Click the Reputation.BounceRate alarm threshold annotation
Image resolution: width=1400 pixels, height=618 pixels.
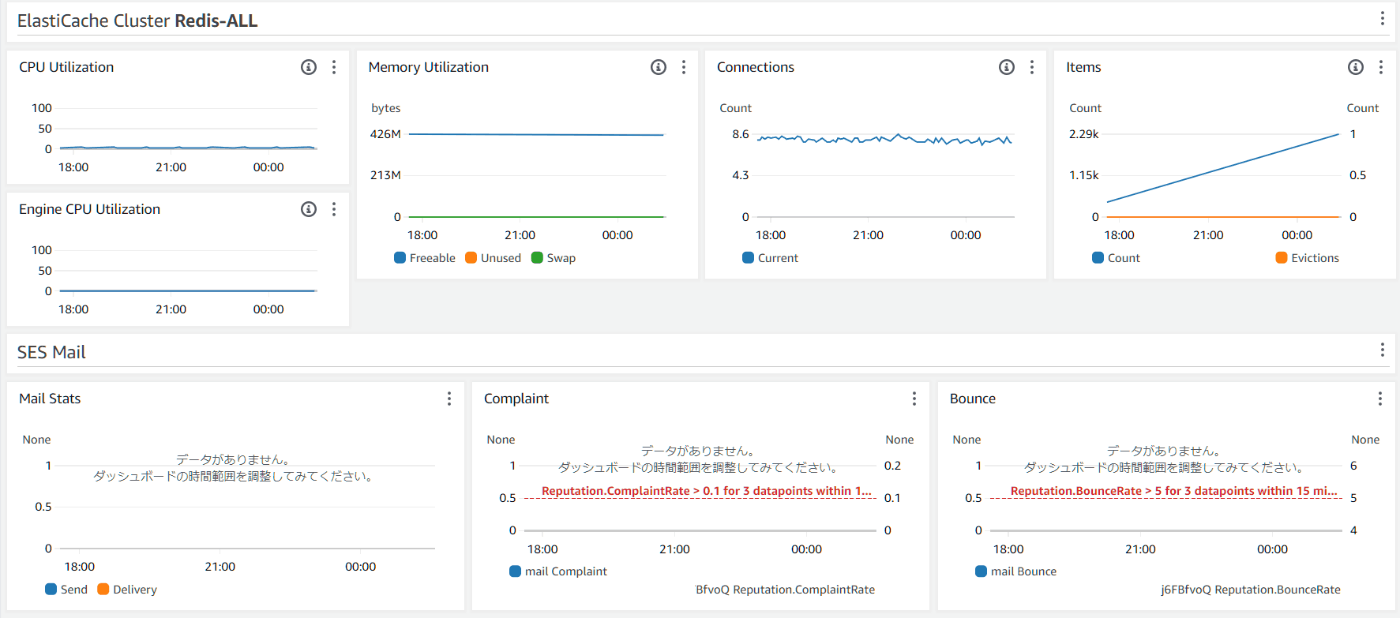[1173, 491]
